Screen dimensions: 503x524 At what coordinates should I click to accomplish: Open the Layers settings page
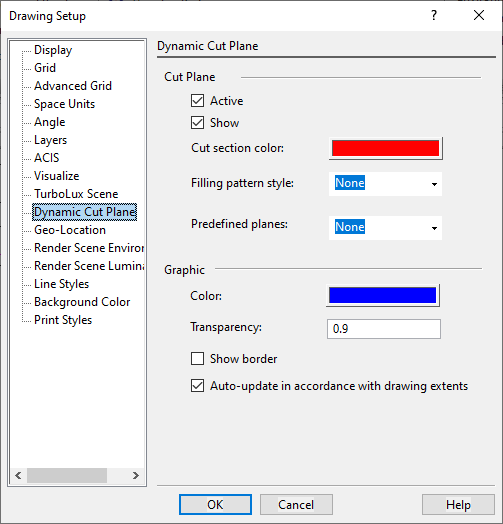pos(50,140)
